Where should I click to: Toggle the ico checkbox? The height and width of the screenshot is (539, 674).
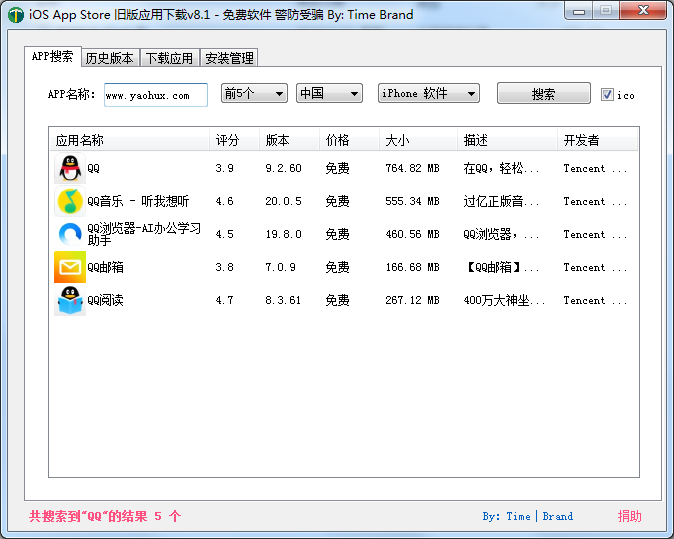point(607,95)
